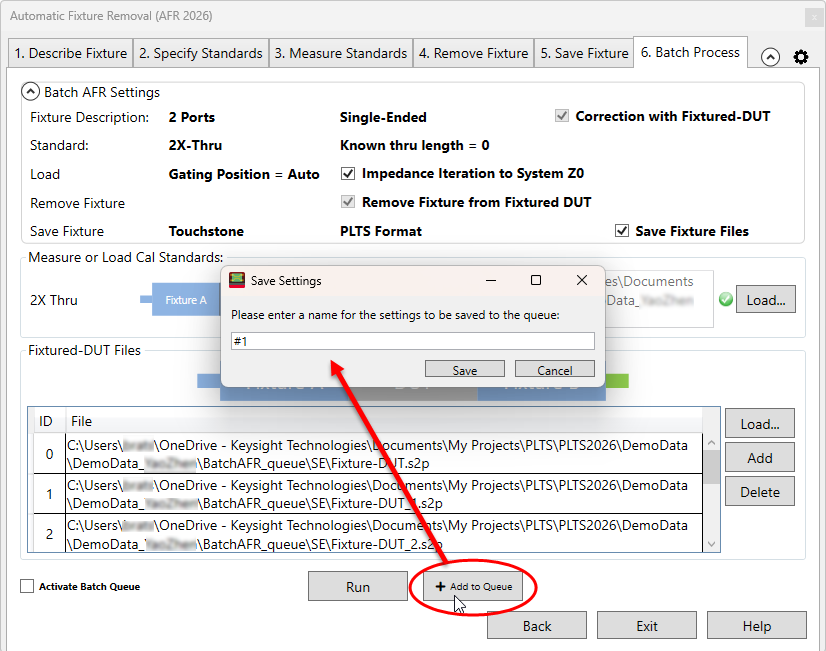Image resolution: width=826 pixels, height=651 pixels.
Task: Open the settings gear icon
Action: pyautogui.click(x=800, y=57)
